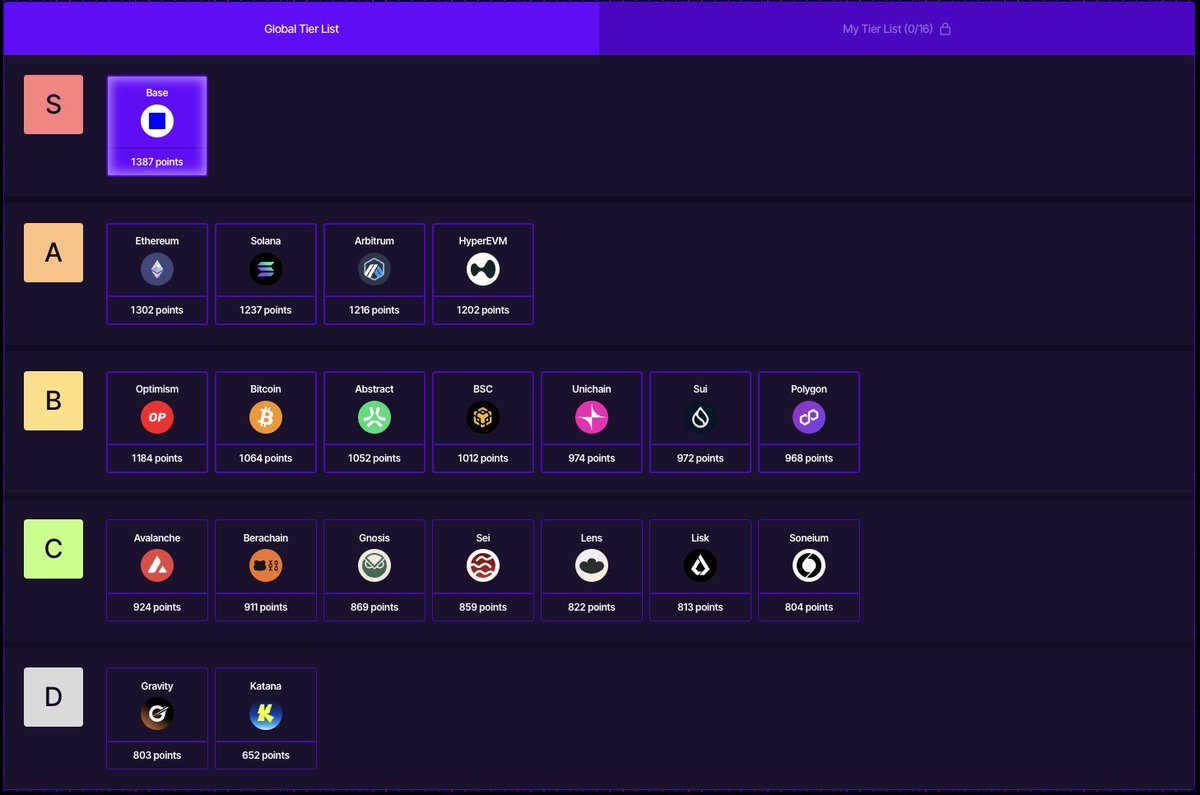Click the "974 points" Unichain score
This screenshot has height=795, width=1200.
click(592, 458)
